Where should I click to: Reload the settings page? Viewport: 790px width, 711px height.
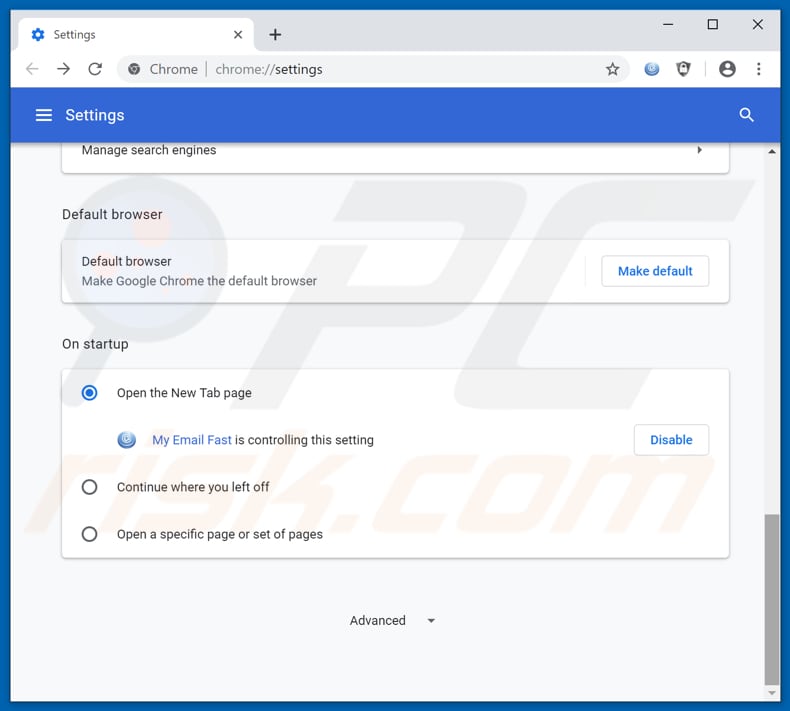click(x=95, y=69)
